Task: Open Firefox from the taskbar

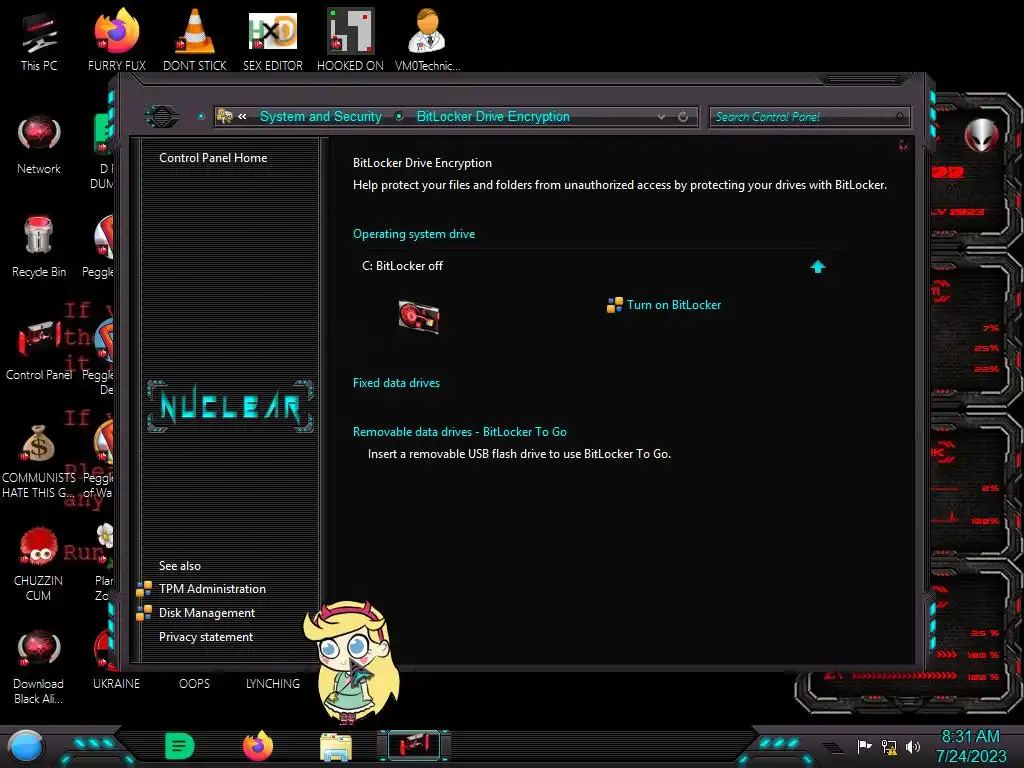Action: pyautogui.click(x=258, y=746)
